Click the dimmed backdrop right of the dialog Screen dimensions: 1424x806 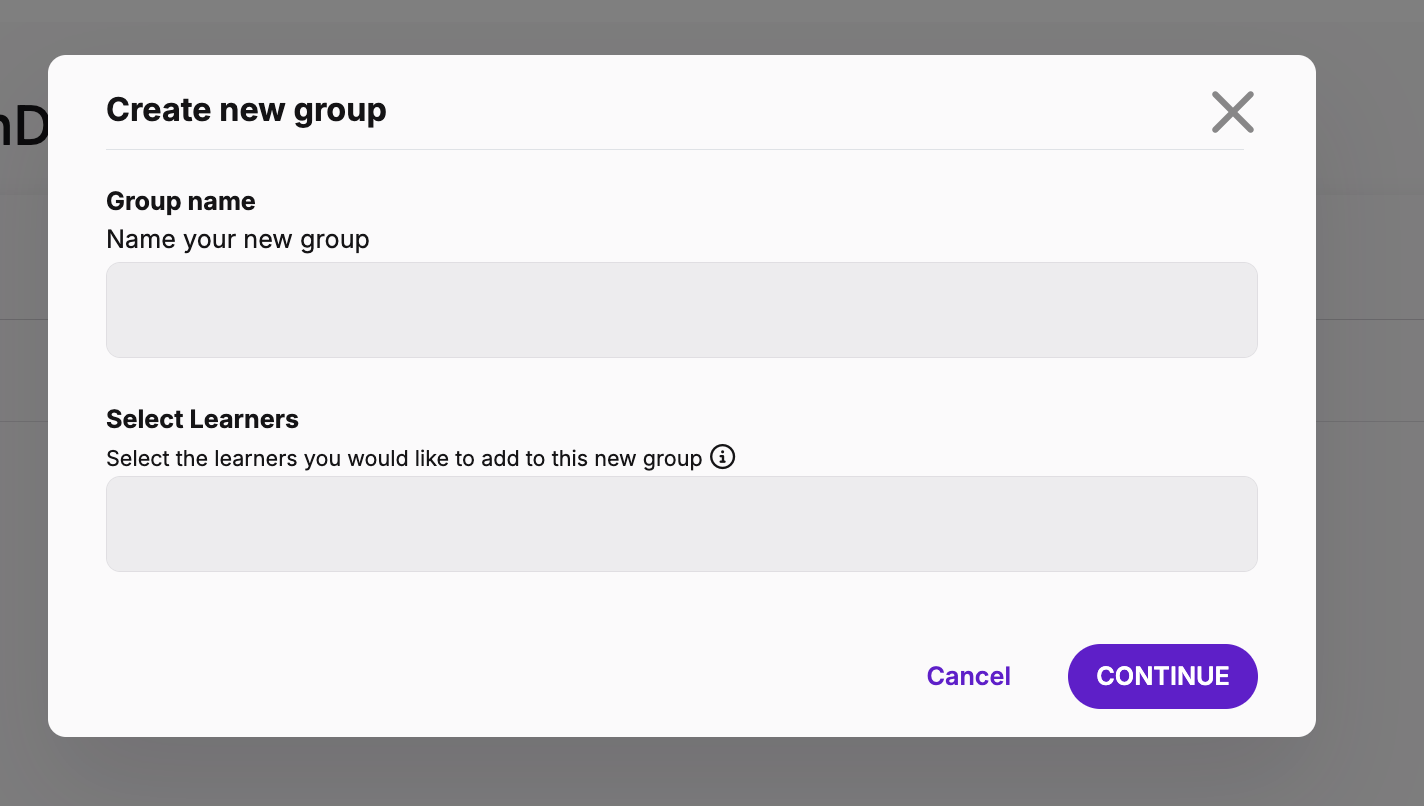1370,400
